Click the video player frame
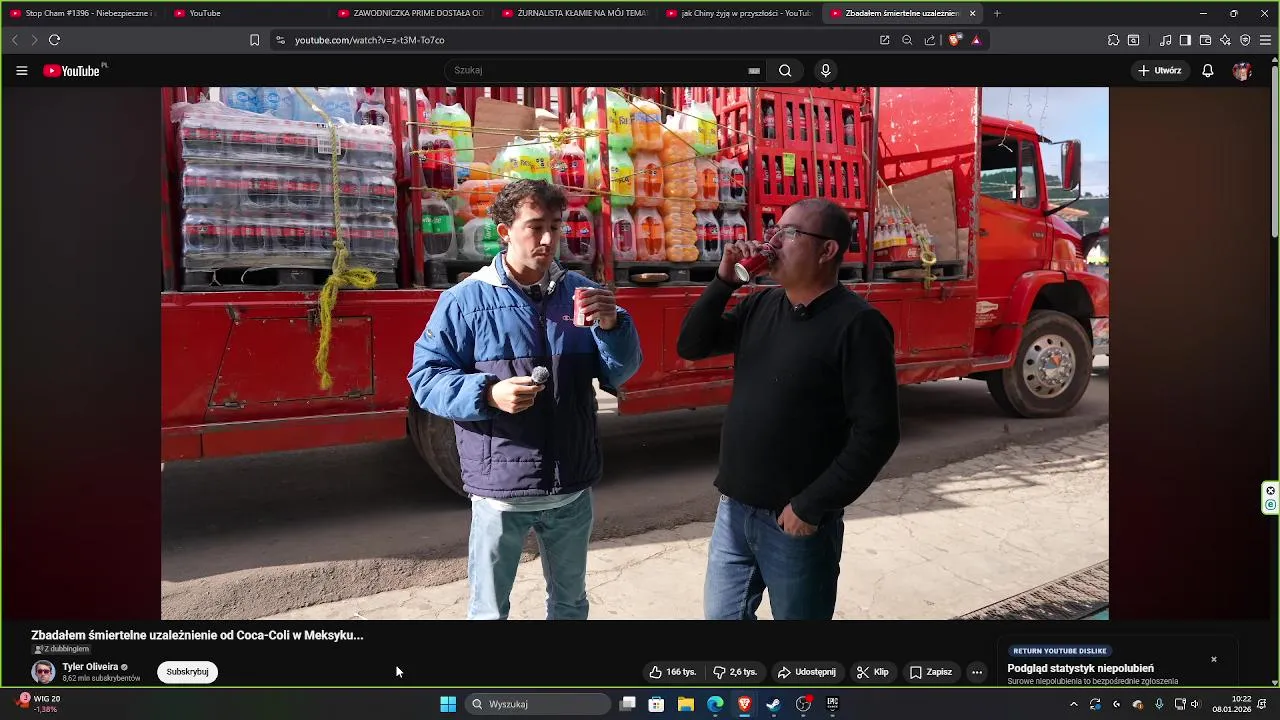 (x=635, y=353)
